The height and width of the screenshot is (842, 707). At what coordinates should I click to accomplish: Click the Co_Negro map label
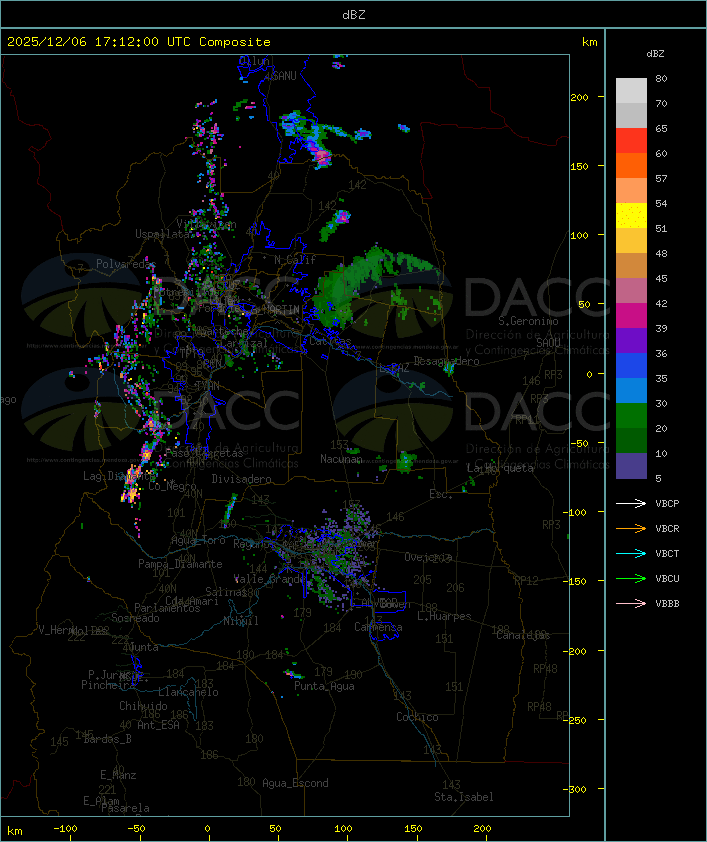(x=172, y=486)
